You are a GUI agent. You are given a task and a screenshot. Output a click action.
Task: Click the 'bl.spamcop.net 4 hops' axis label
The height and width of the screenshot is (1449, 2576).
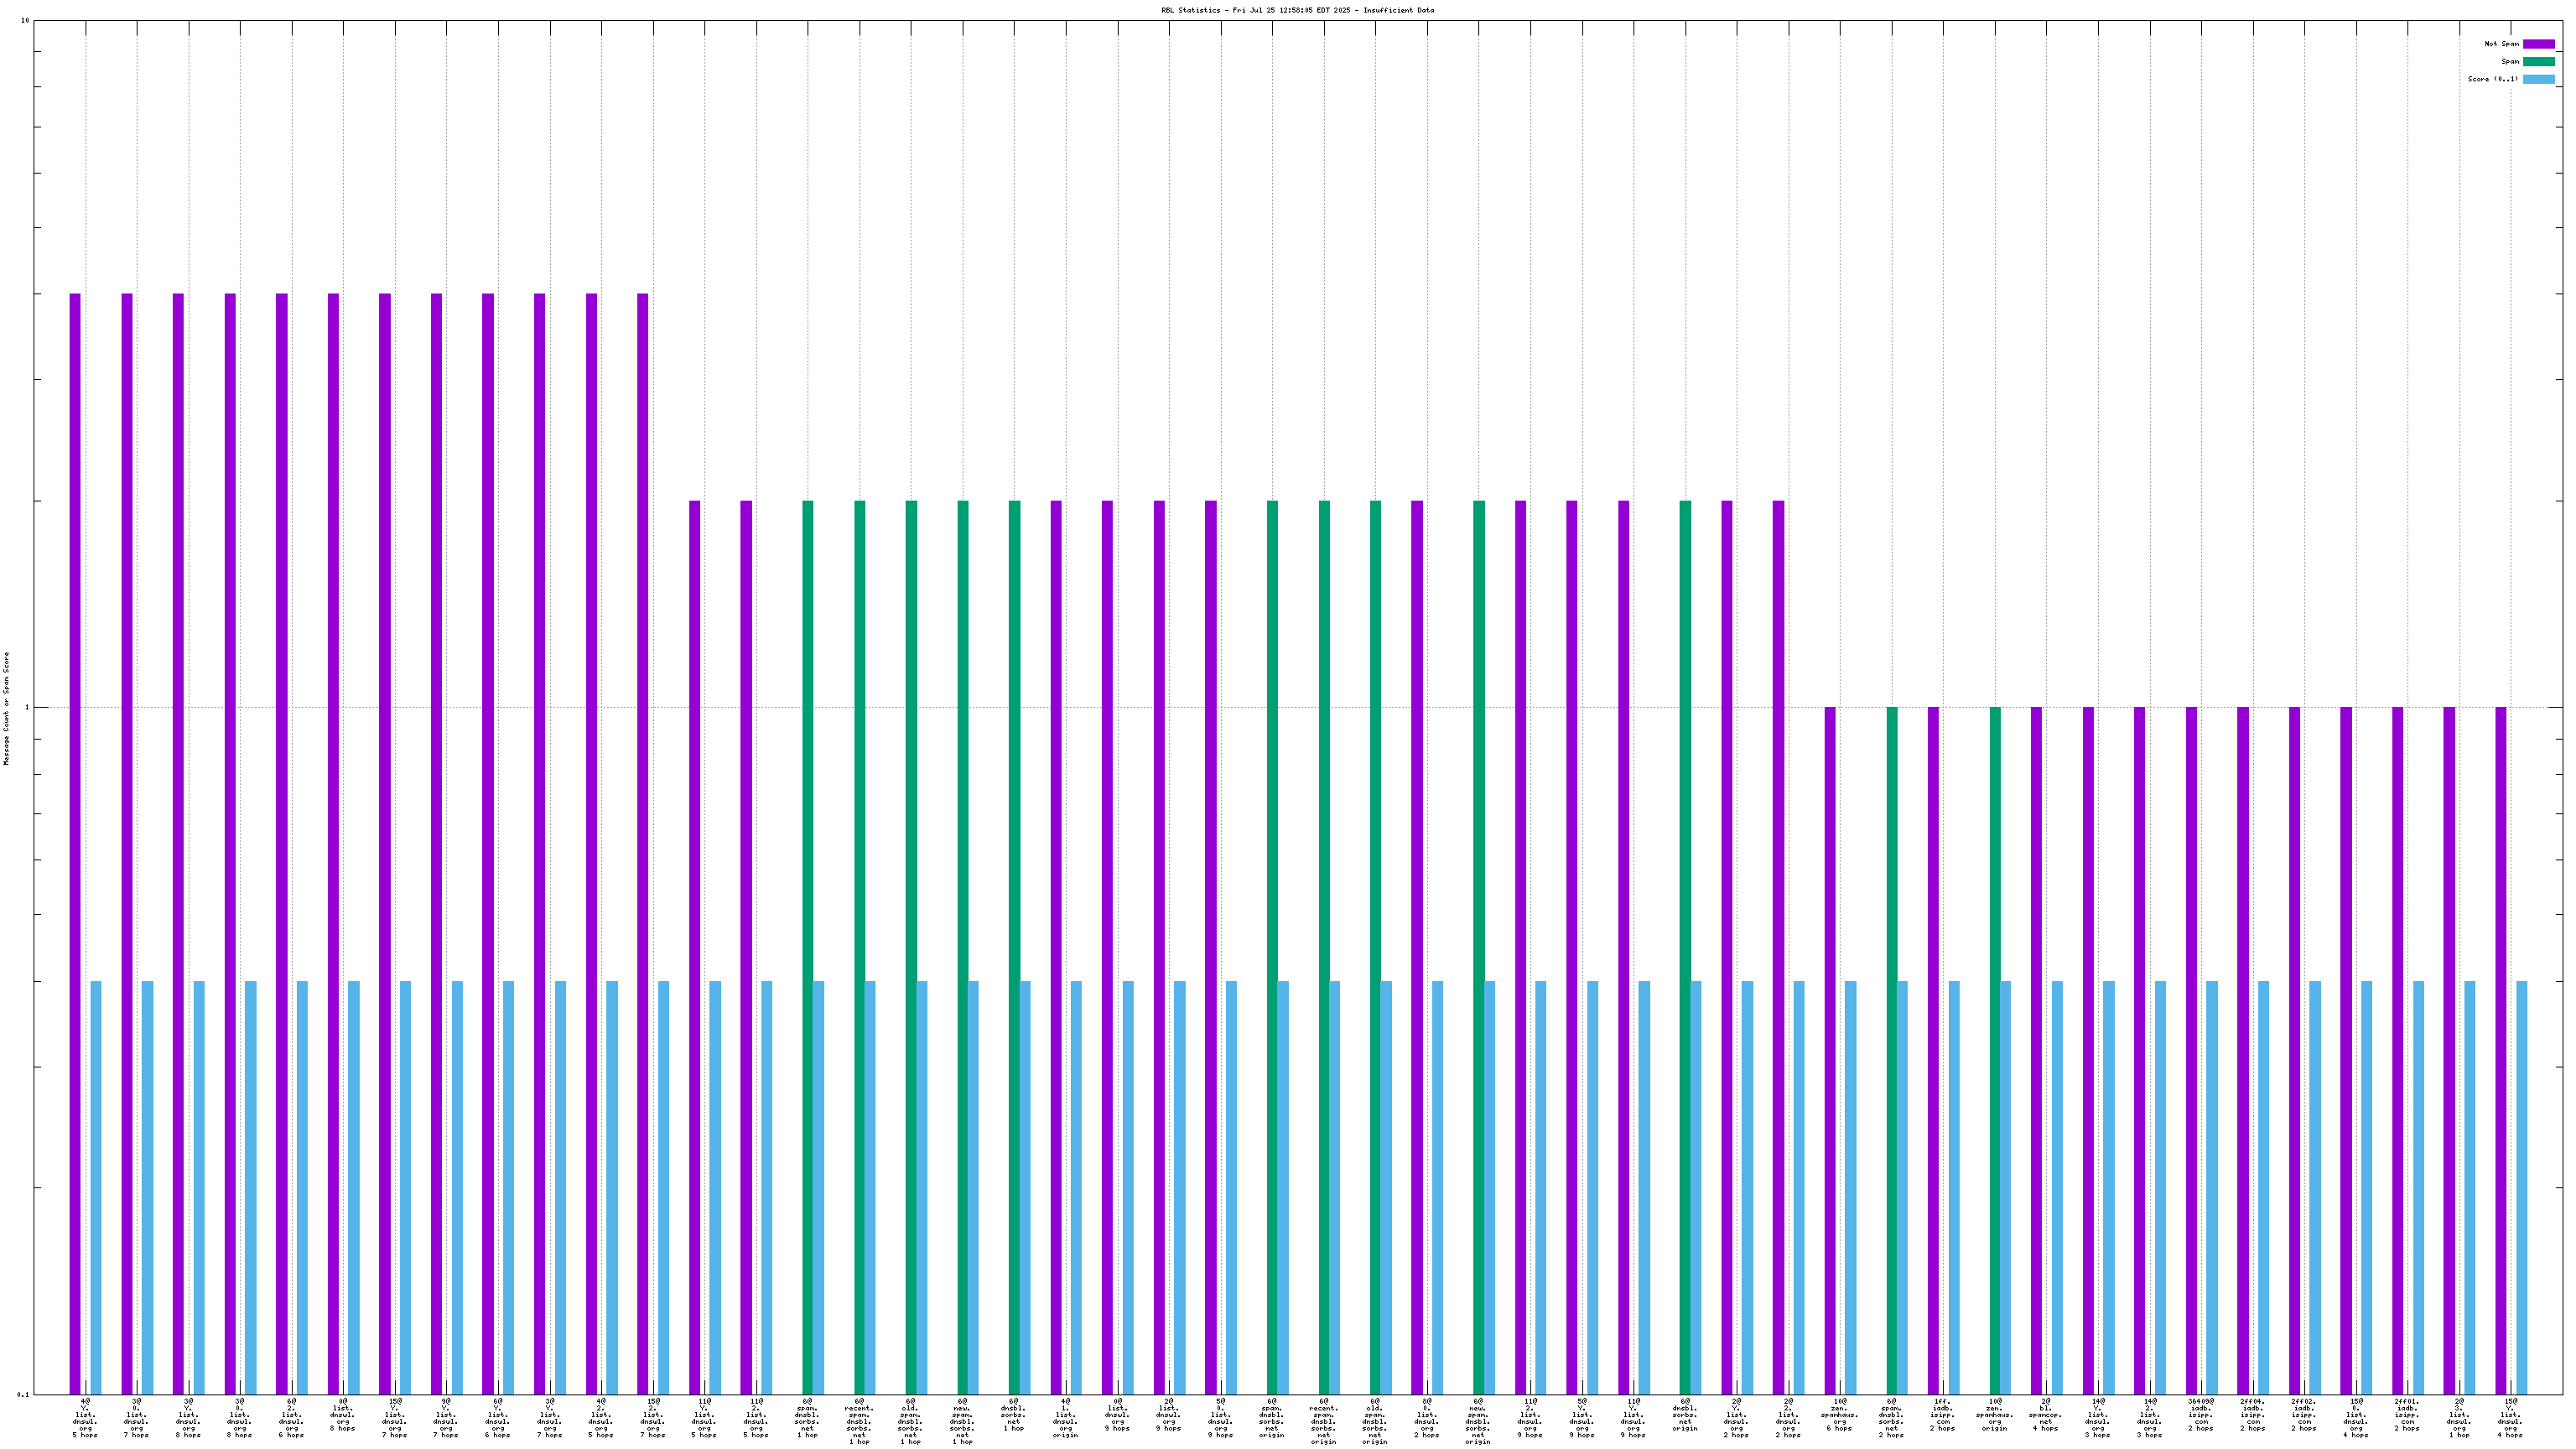(2045, 1415)
